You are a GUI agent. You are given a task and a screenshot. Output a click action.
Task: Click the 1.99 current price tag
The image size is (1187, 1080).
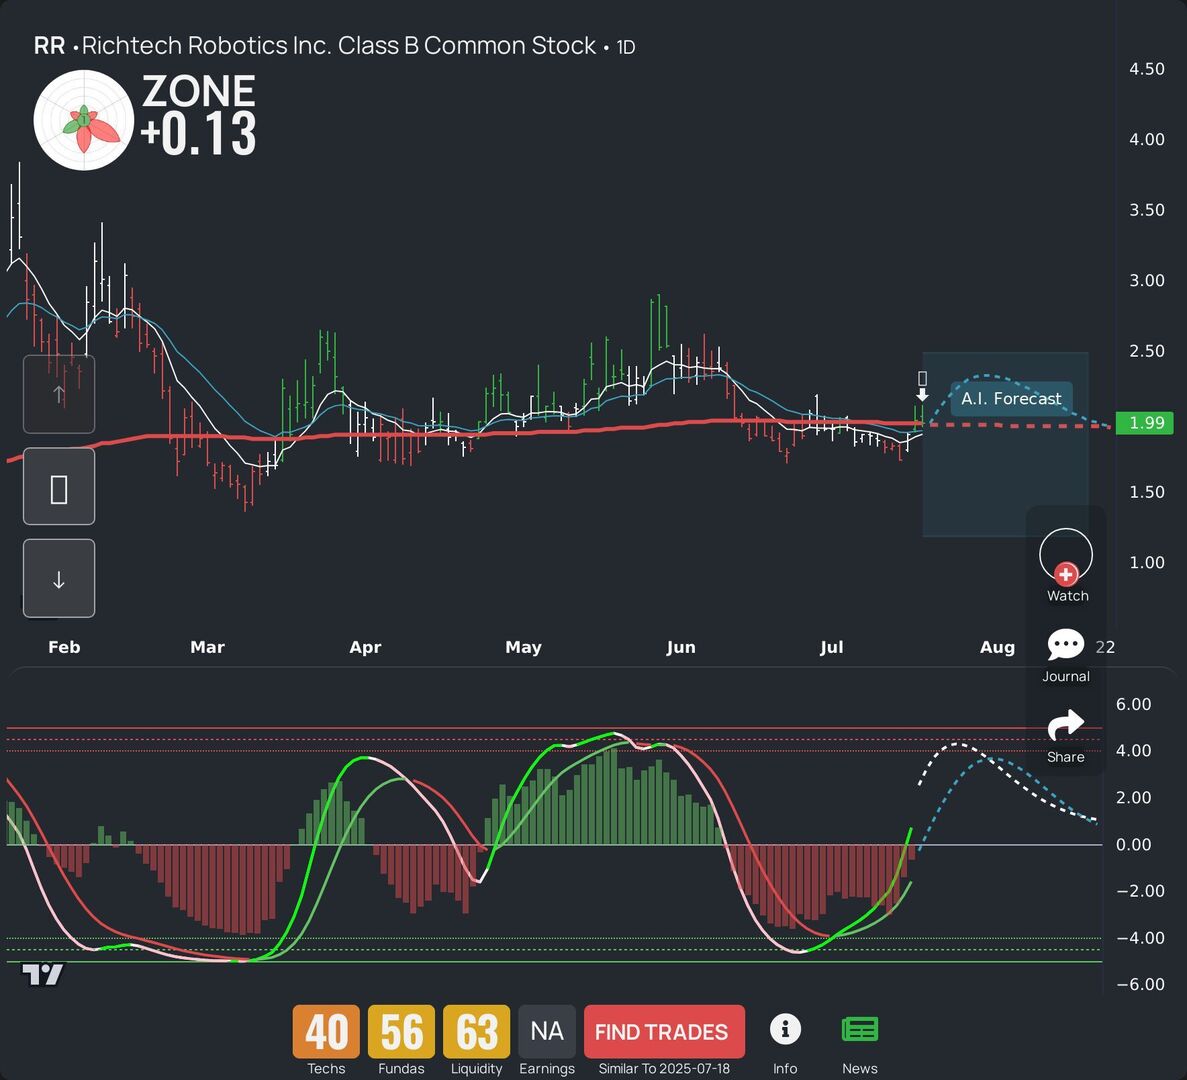[x=1146, y=422]
